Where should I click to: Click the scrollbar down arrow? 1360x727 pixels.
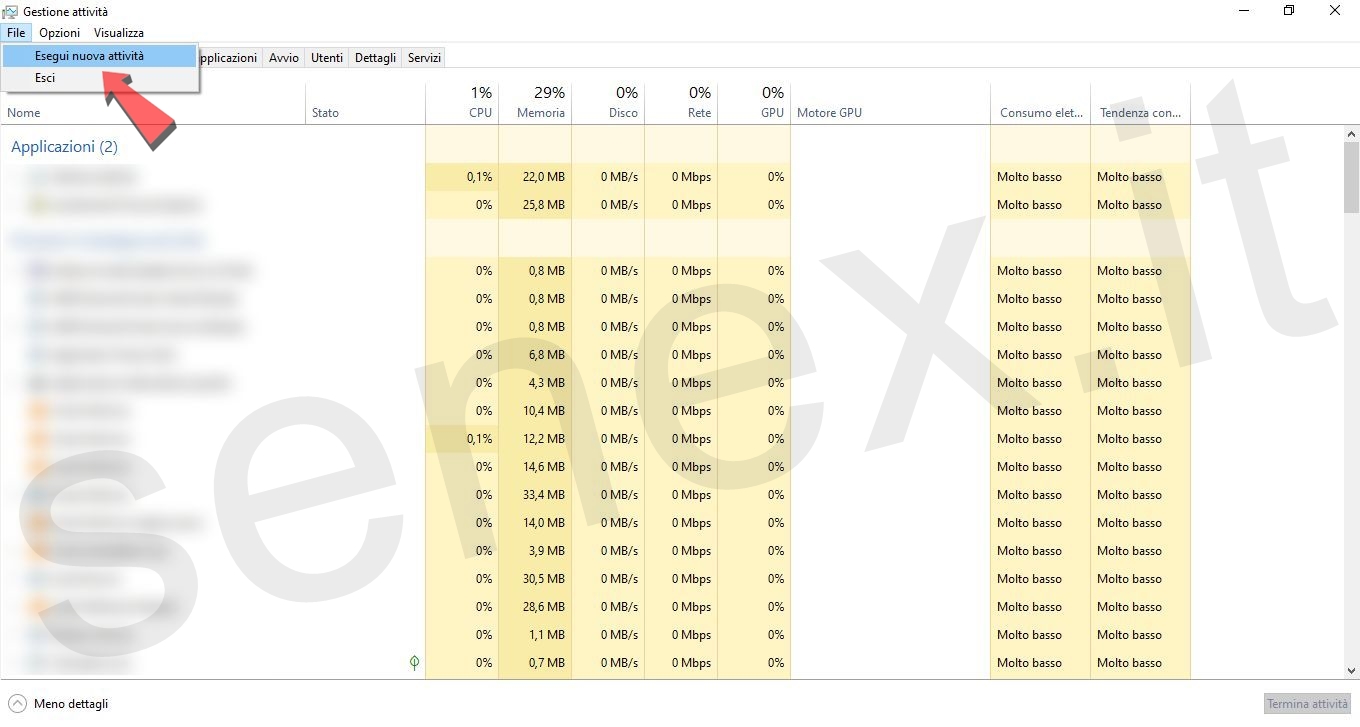point(1351,671)
